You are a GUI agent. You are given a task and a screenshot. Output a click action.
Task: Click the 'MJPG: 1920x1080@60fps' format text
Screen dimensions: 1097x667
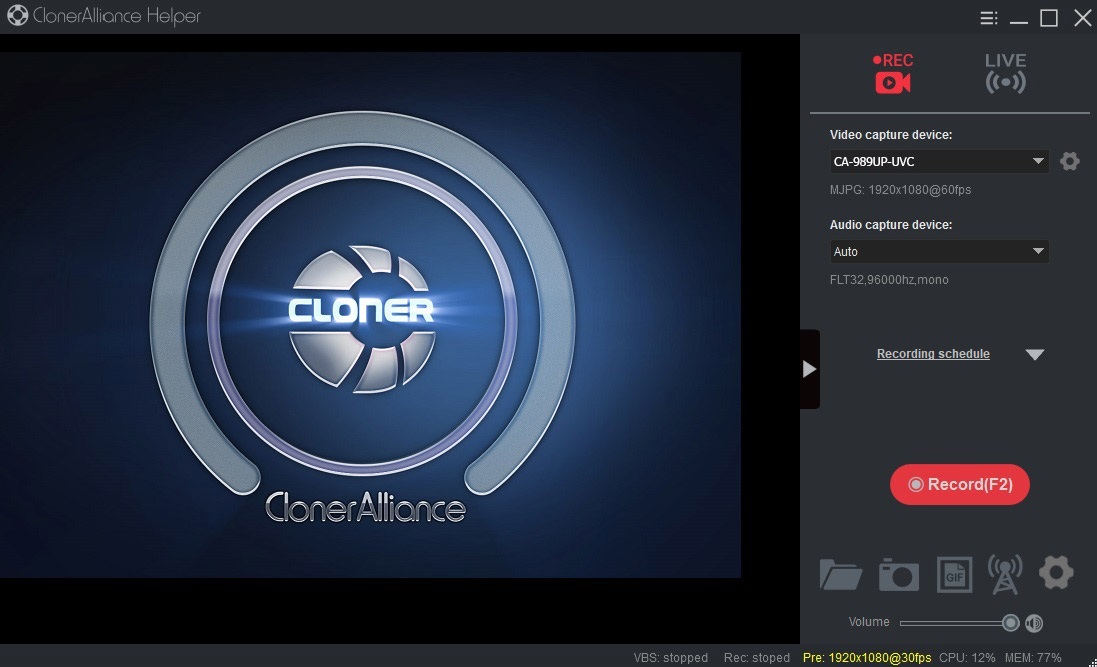pyautogui.click(x=900, y=190)
